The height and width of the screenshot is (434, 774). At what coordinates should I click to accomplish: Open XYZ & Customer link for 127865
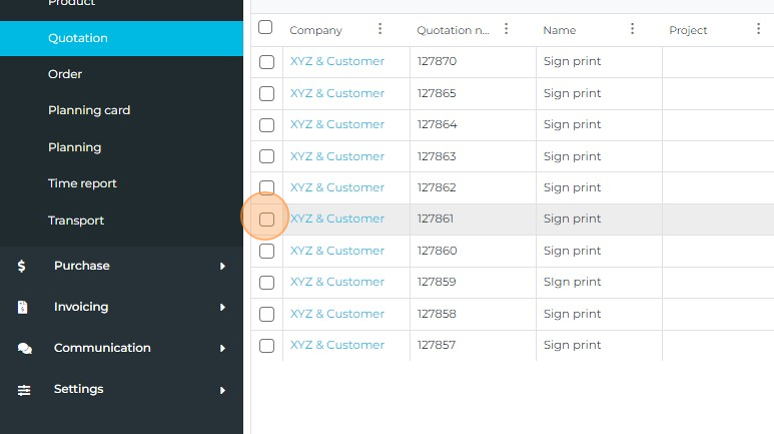point(337,93)
